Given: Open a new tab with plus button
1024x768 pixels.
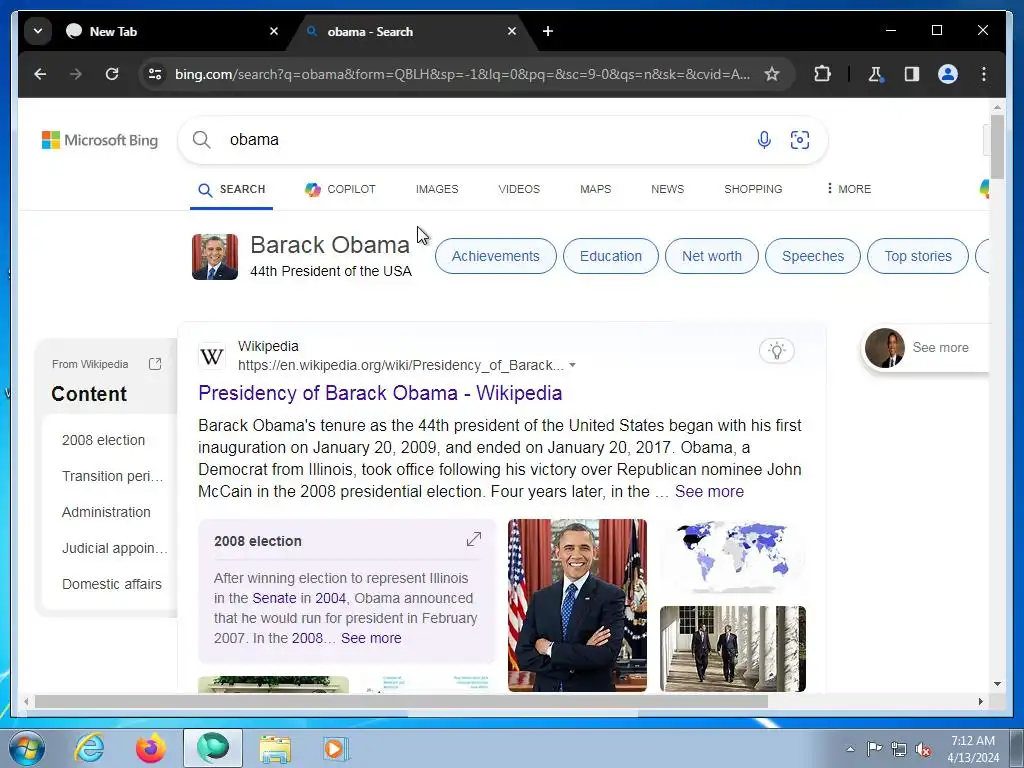Looking at the screenshot, I should pos(548,31).
